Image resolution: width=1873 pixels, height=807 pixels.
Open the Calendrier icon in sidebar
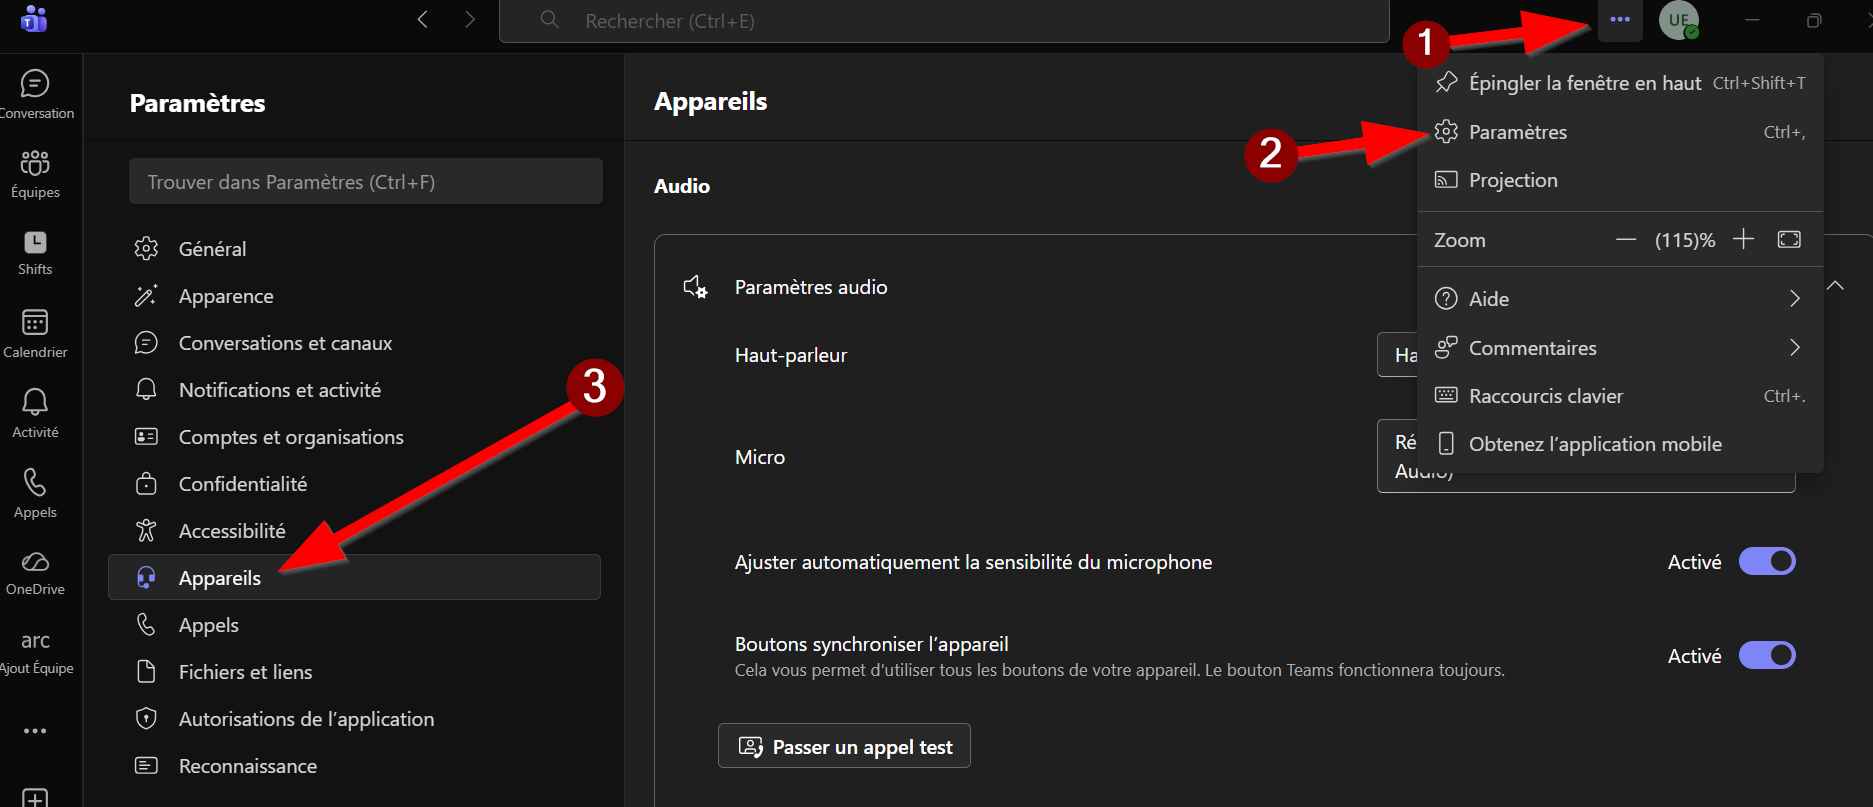[35, 323]
